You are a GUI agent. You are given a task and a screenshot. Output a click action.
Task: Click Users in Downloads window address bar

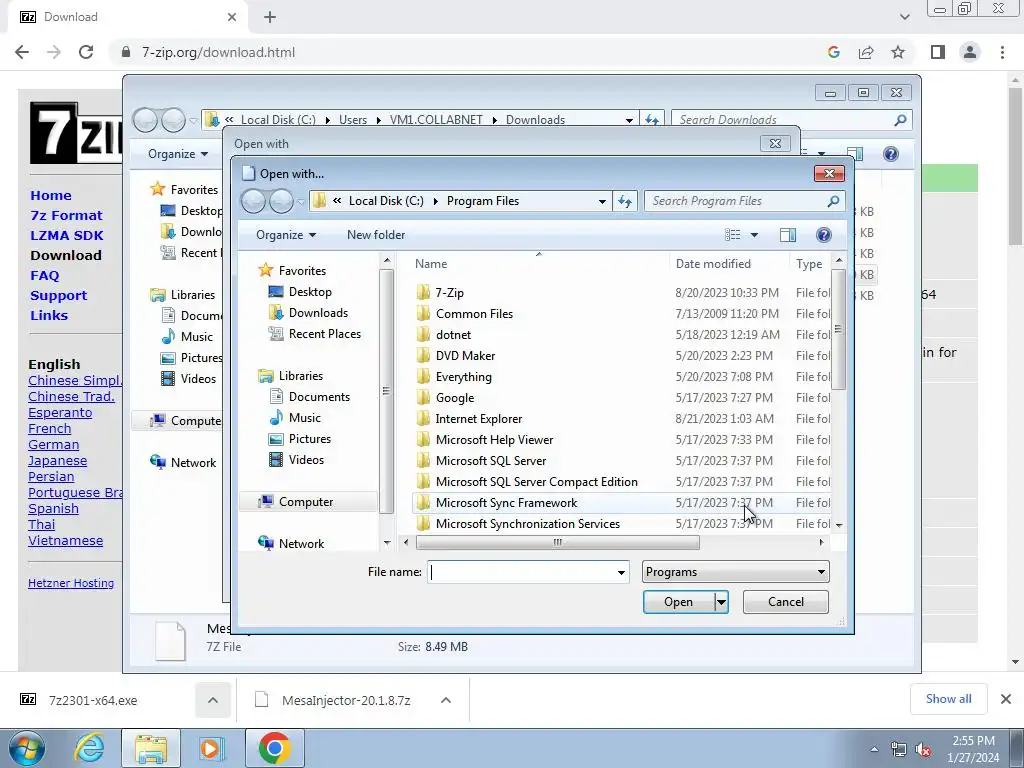(353, 120)
